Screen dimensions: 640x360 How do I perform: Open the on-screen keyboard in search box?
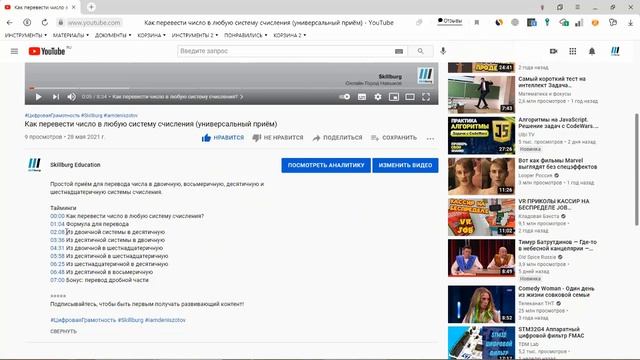399,51
